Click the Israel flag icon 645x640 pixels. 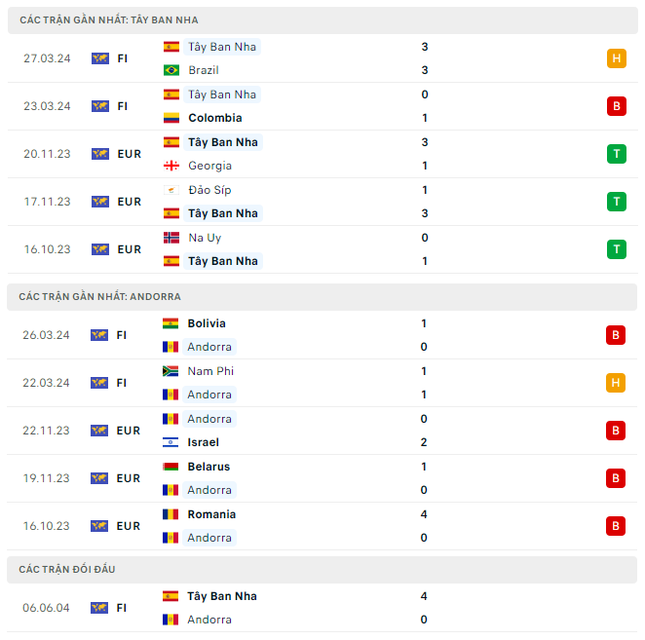click(170, 442)
